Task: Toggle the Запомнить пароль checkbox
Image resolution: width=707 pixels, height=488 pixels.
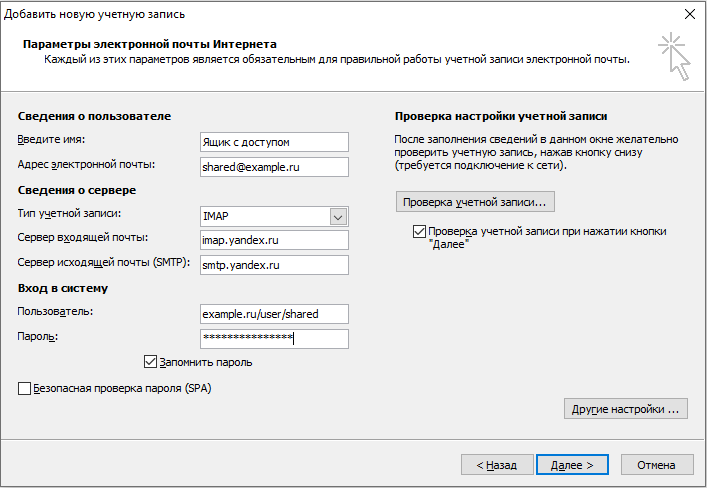Action: pos(151,362)
